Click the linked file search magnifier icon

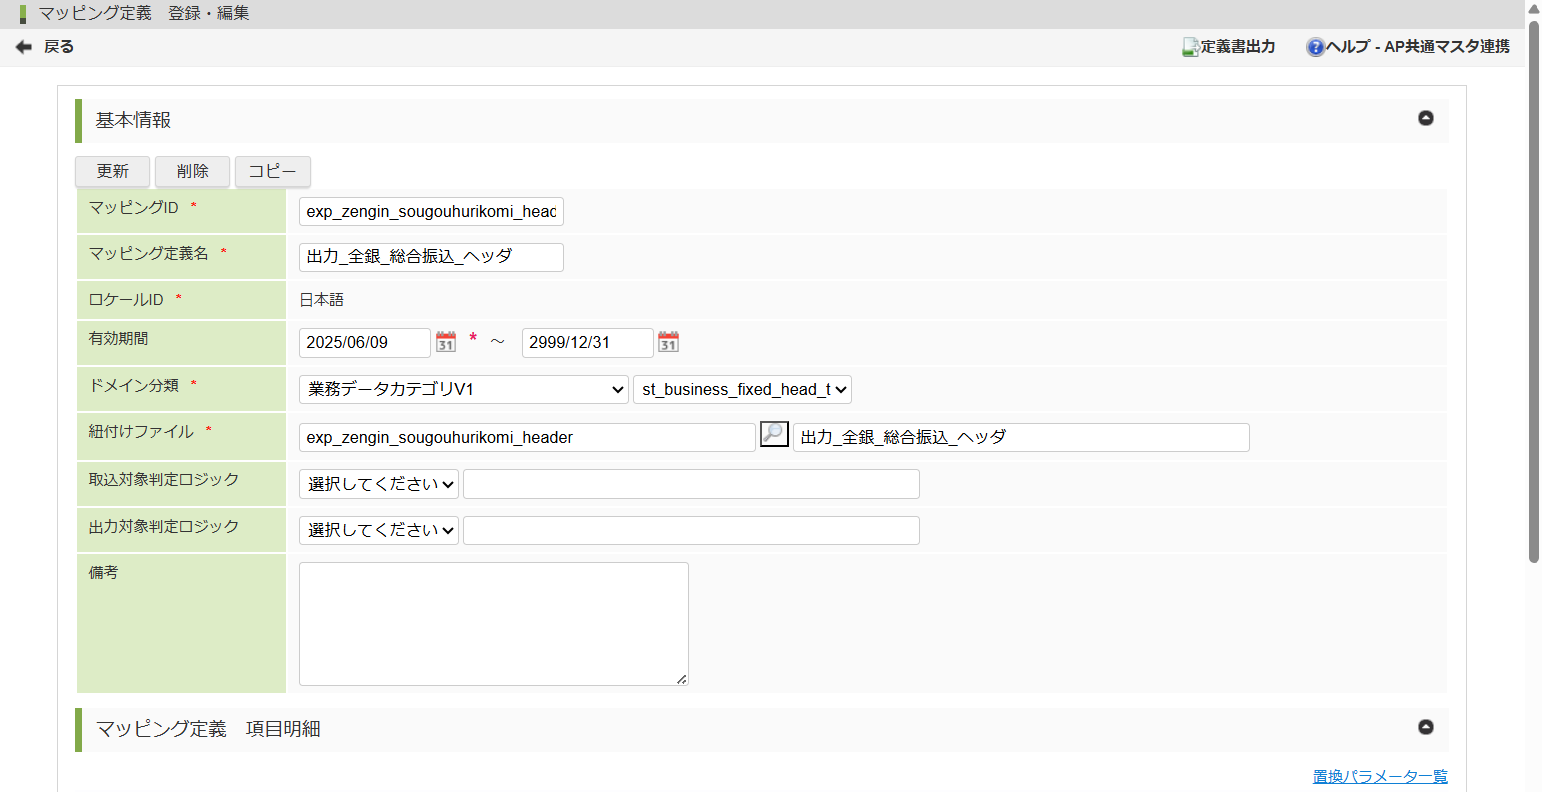point(774,435)
